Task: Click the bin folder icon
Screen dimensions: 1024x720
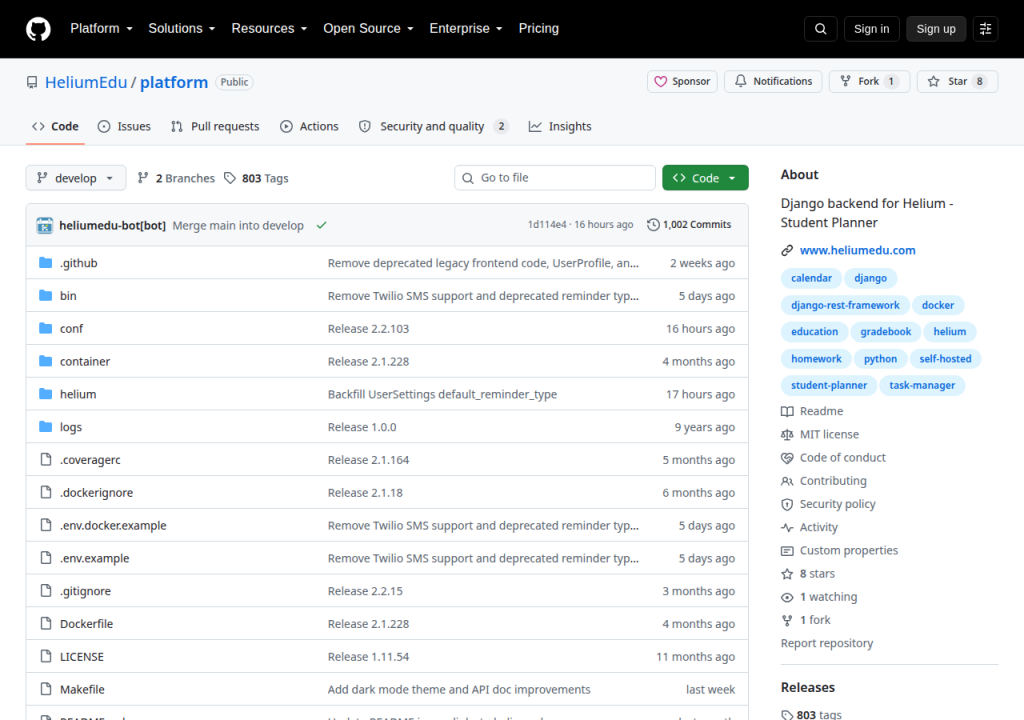Action: pos(45,295)
